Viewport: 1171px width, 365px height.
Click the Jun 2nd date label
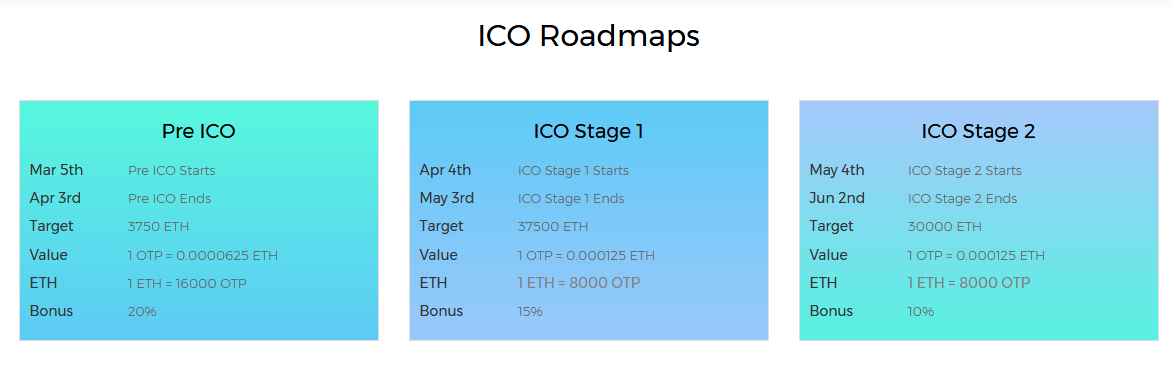coord(837,199)
